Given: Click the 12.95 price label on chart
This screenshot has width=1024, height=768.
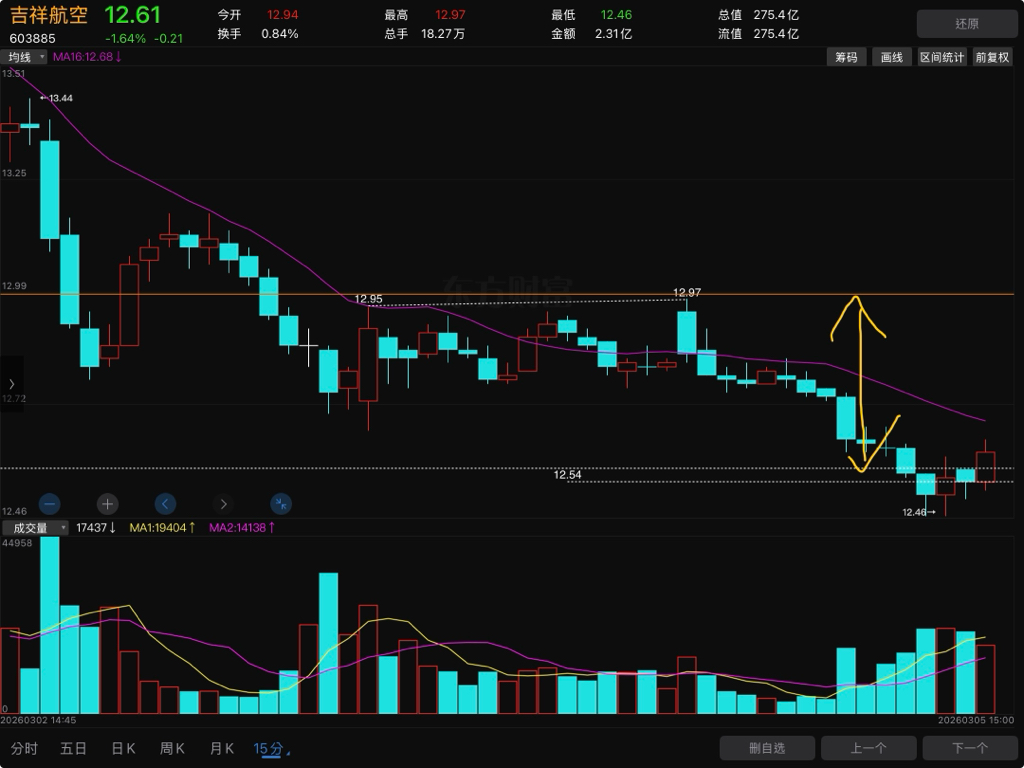Looking at the screenshot, I should (368, 299).
